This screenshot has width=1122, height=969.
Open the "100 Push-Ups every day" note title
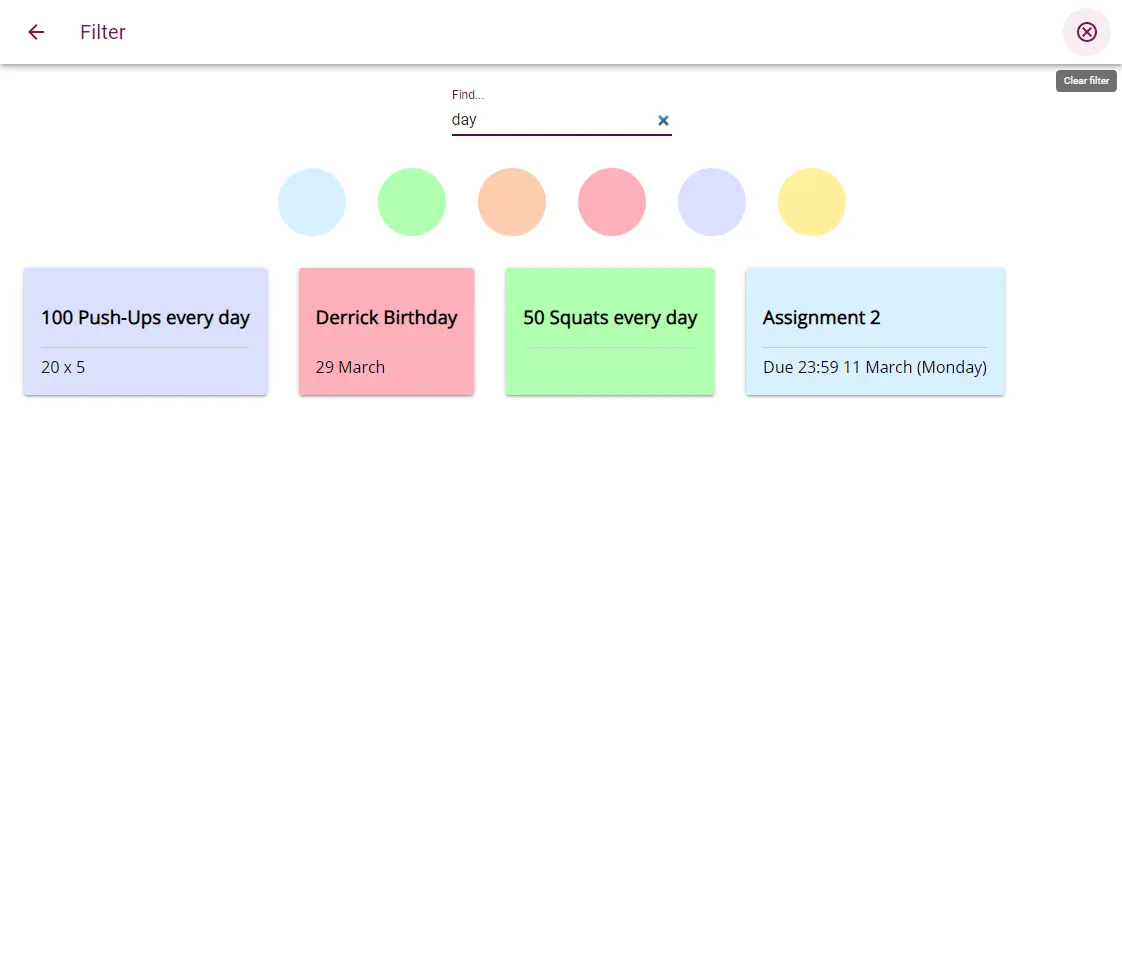point(145,318)
